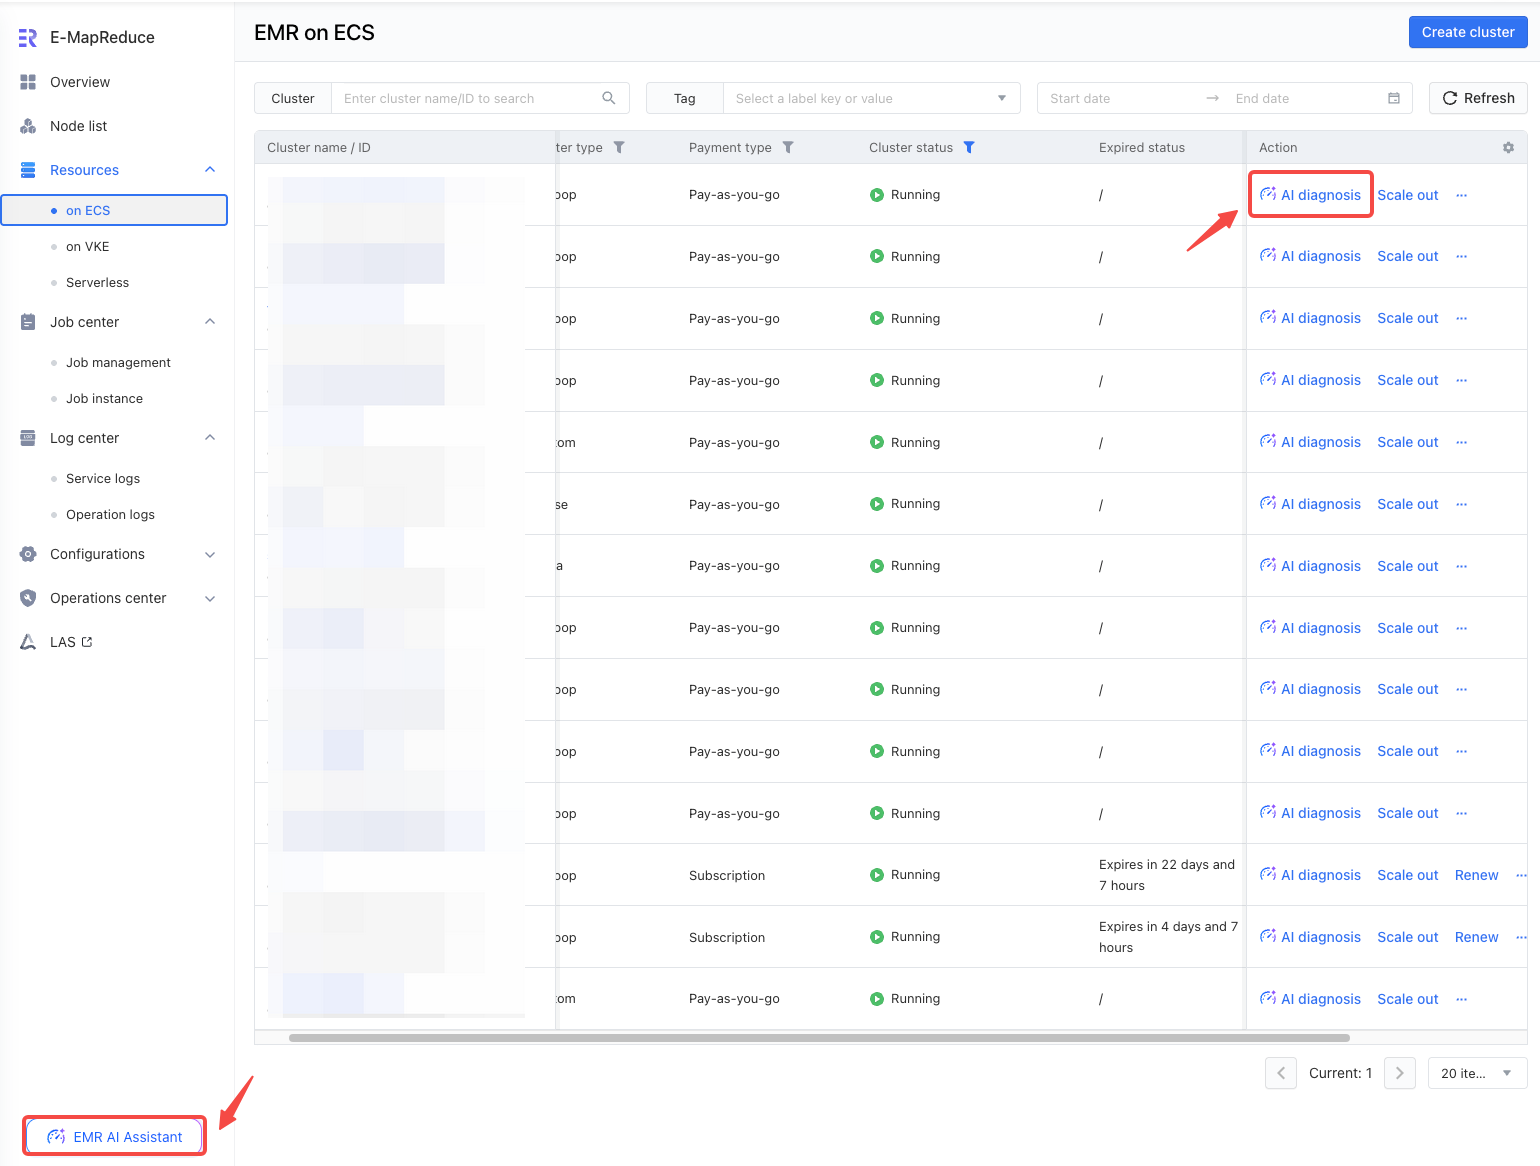
Task: Click the 'Expires in 22 days and 7 hours' cell
Action: [x=1167, y=875]
